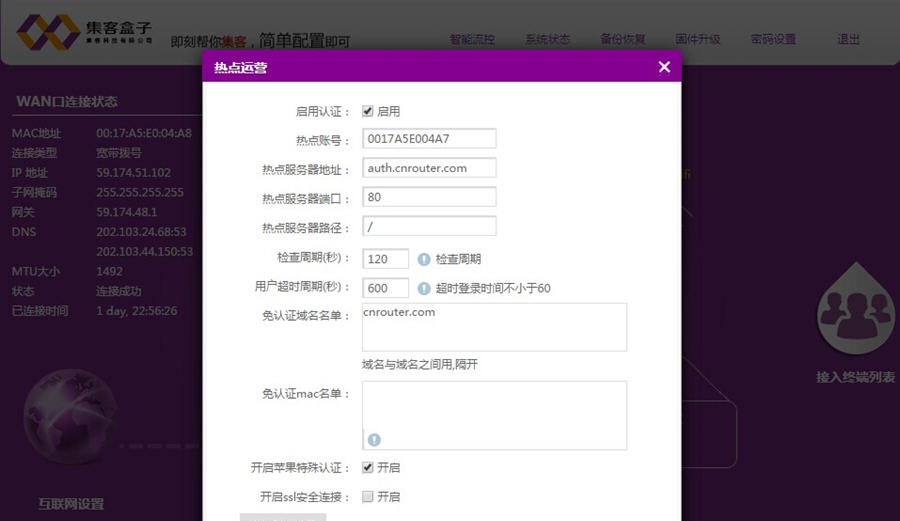This screenshot has height=521, width=900.
Task: Click the 用户超时周期(秒) input showing 600
Action: pos(386,288)
